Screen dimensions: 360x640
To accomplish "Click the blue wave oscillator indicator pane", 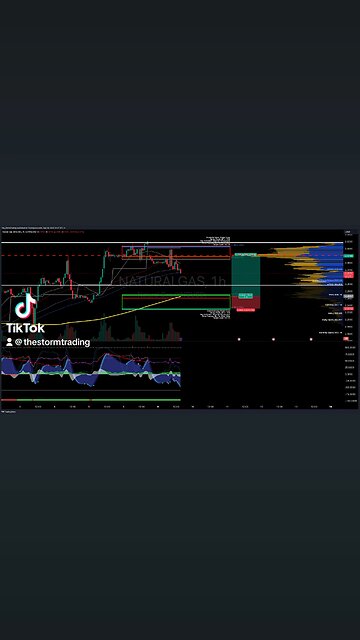I will [91, 372].
